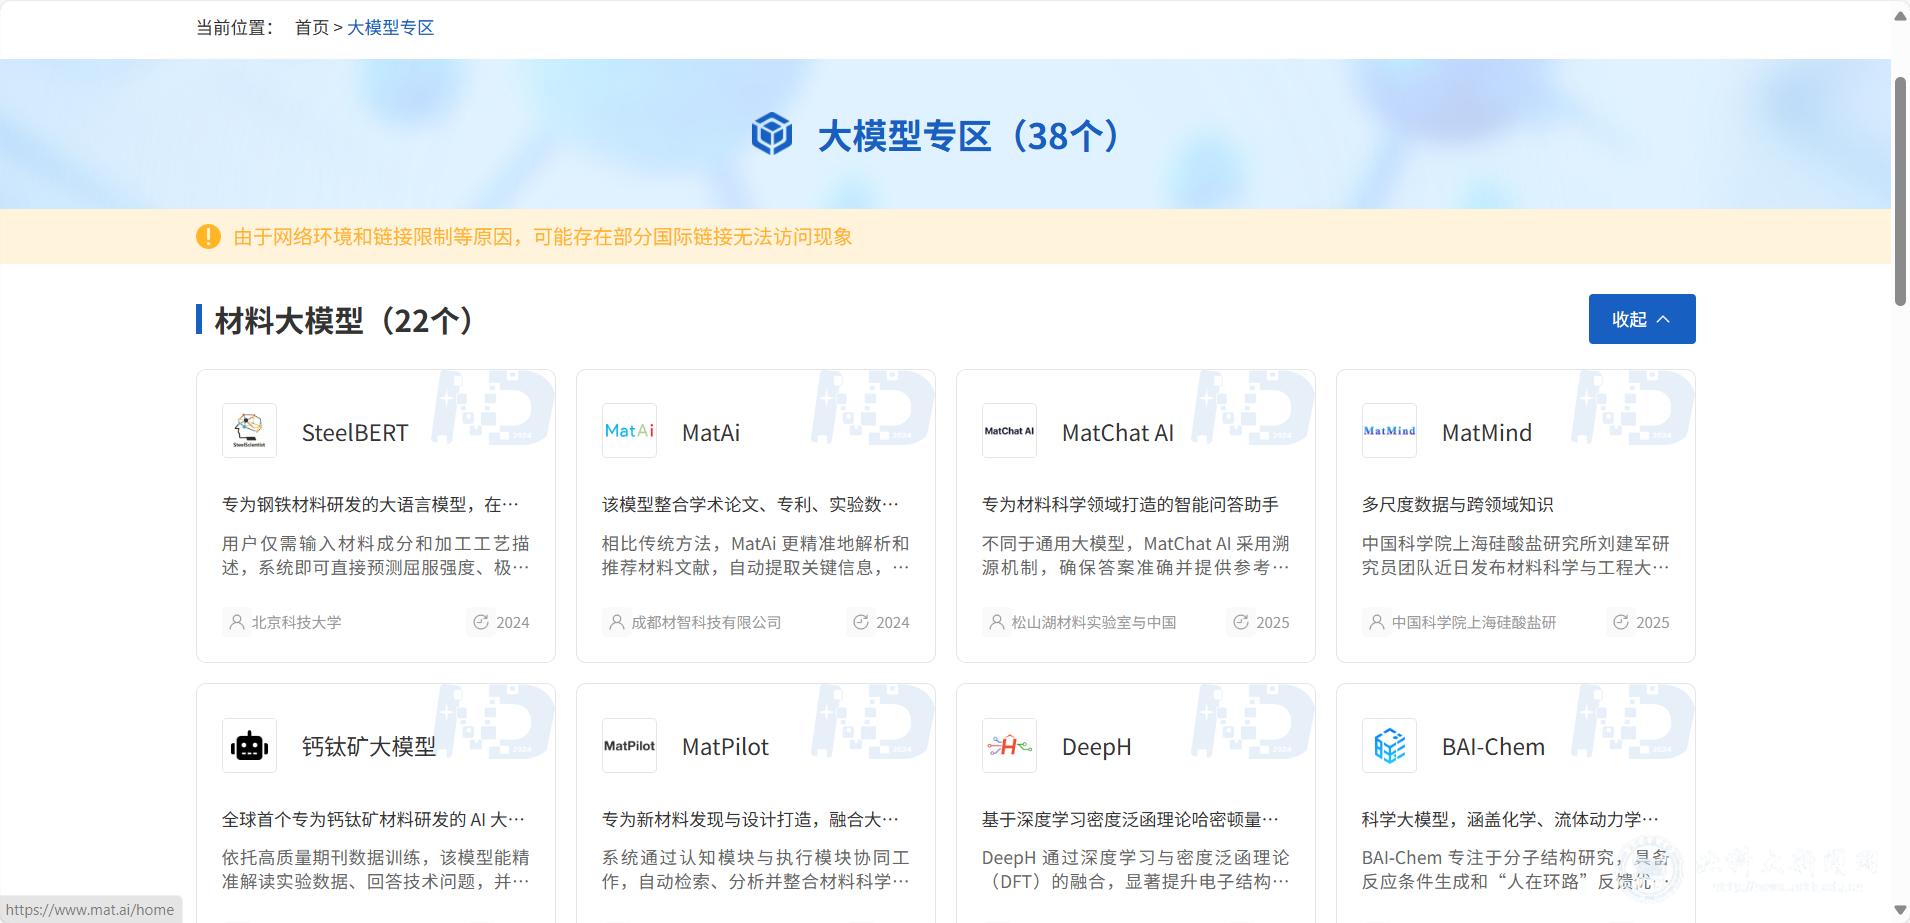The height and width of the screenshot is (923, 1910).
Task: Click the year icon in SteelBERT card
Action: (481, 622)
